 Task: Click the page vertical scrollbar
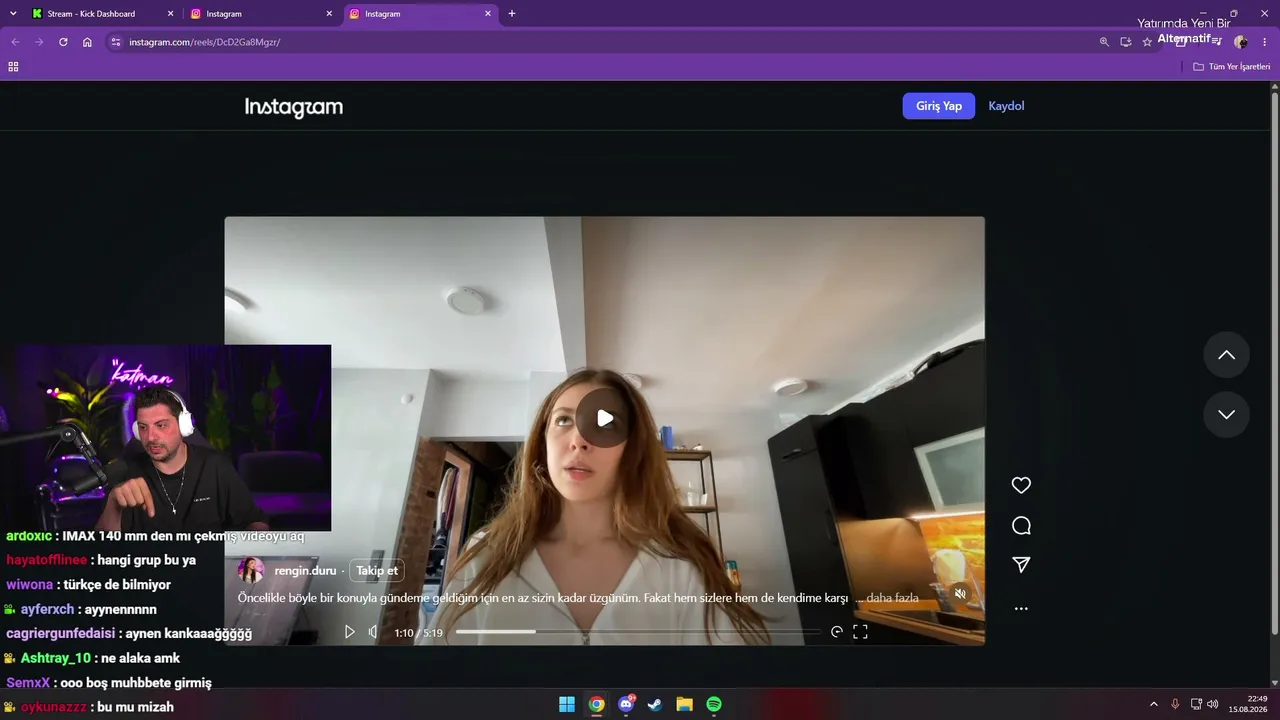pos(1274,362)
